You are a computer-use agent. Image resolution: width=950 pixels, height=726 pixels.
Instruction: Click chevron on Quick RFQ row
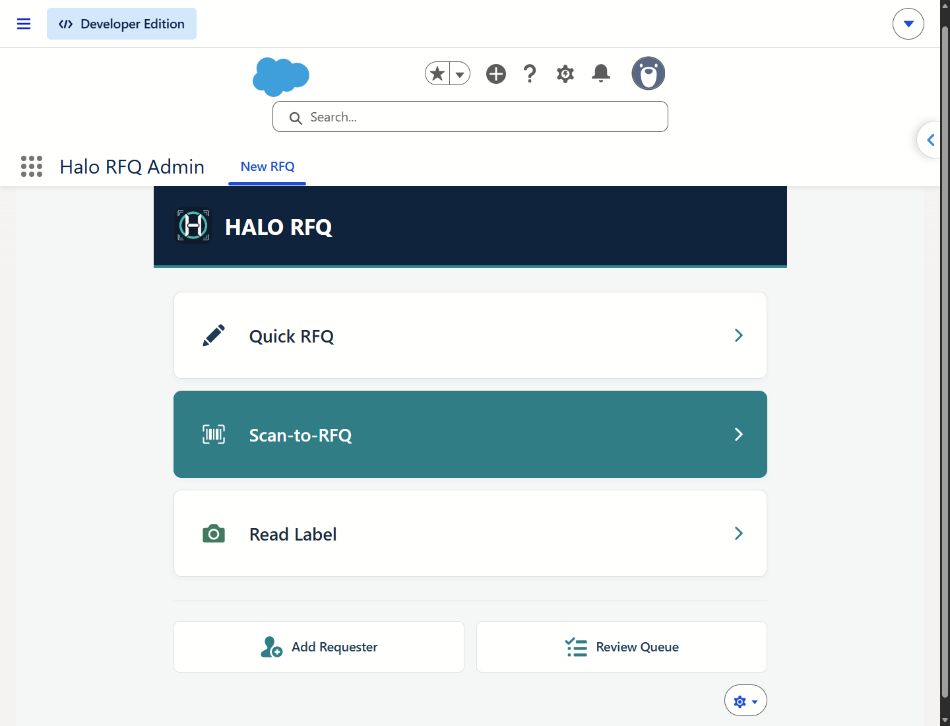pyautogui.click(x=739, y=335)
